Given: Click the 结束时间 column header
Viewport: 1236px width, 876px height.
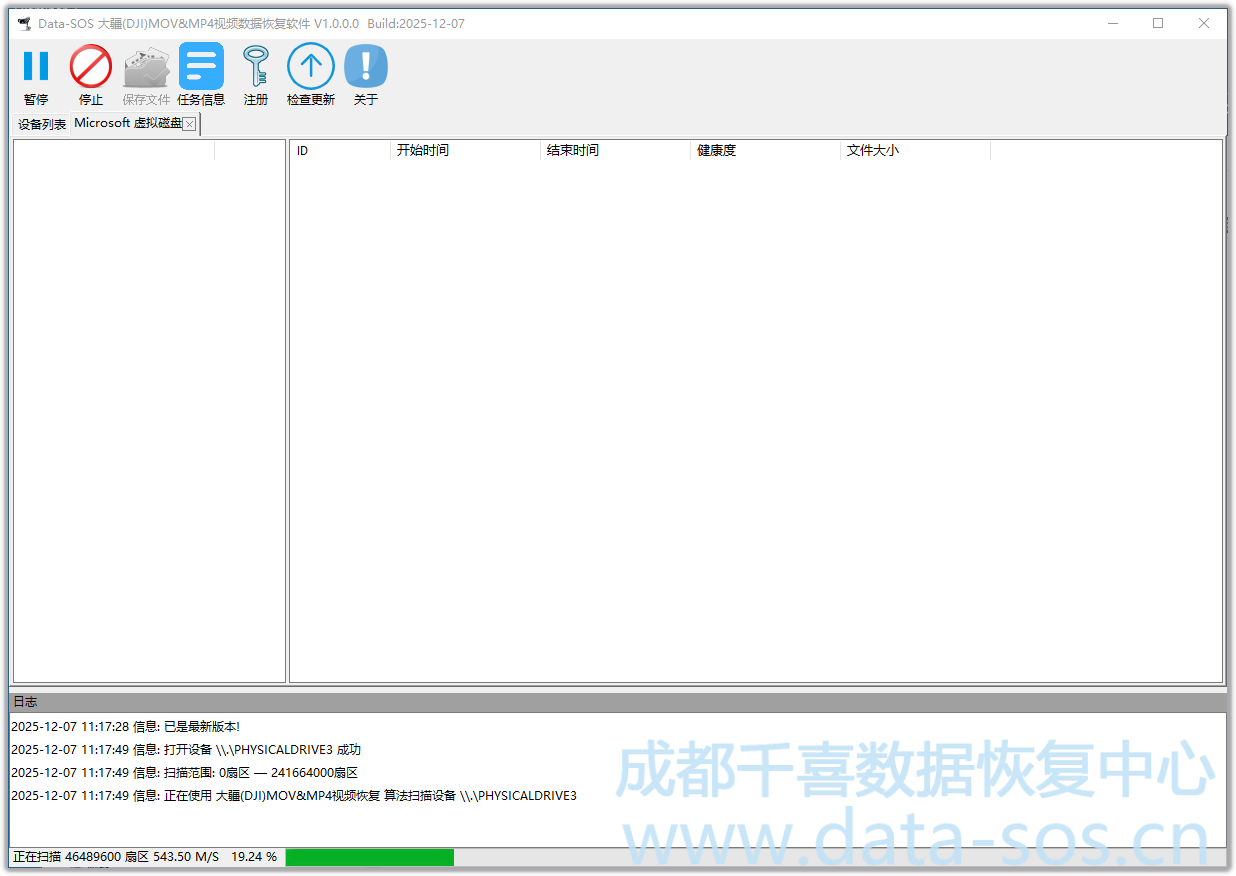Looking at the screenshot, I should click(x=614, y=150).
